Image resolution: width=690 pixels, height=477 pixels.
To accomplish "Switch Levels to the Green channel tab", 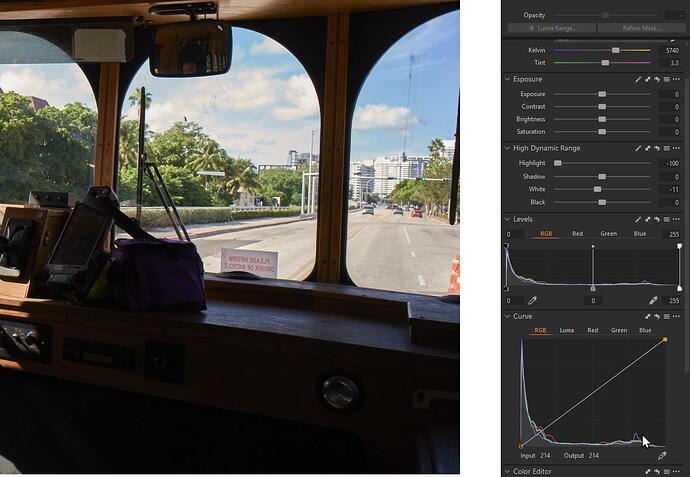I will [609, 234].
